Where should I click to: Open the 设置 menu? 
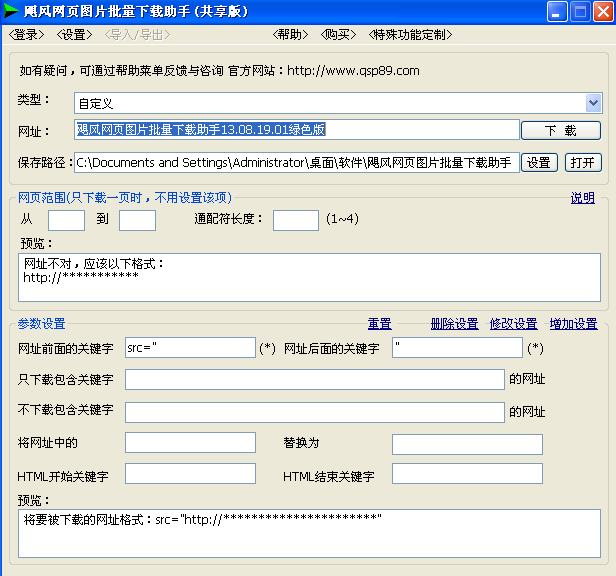(74, 35)
